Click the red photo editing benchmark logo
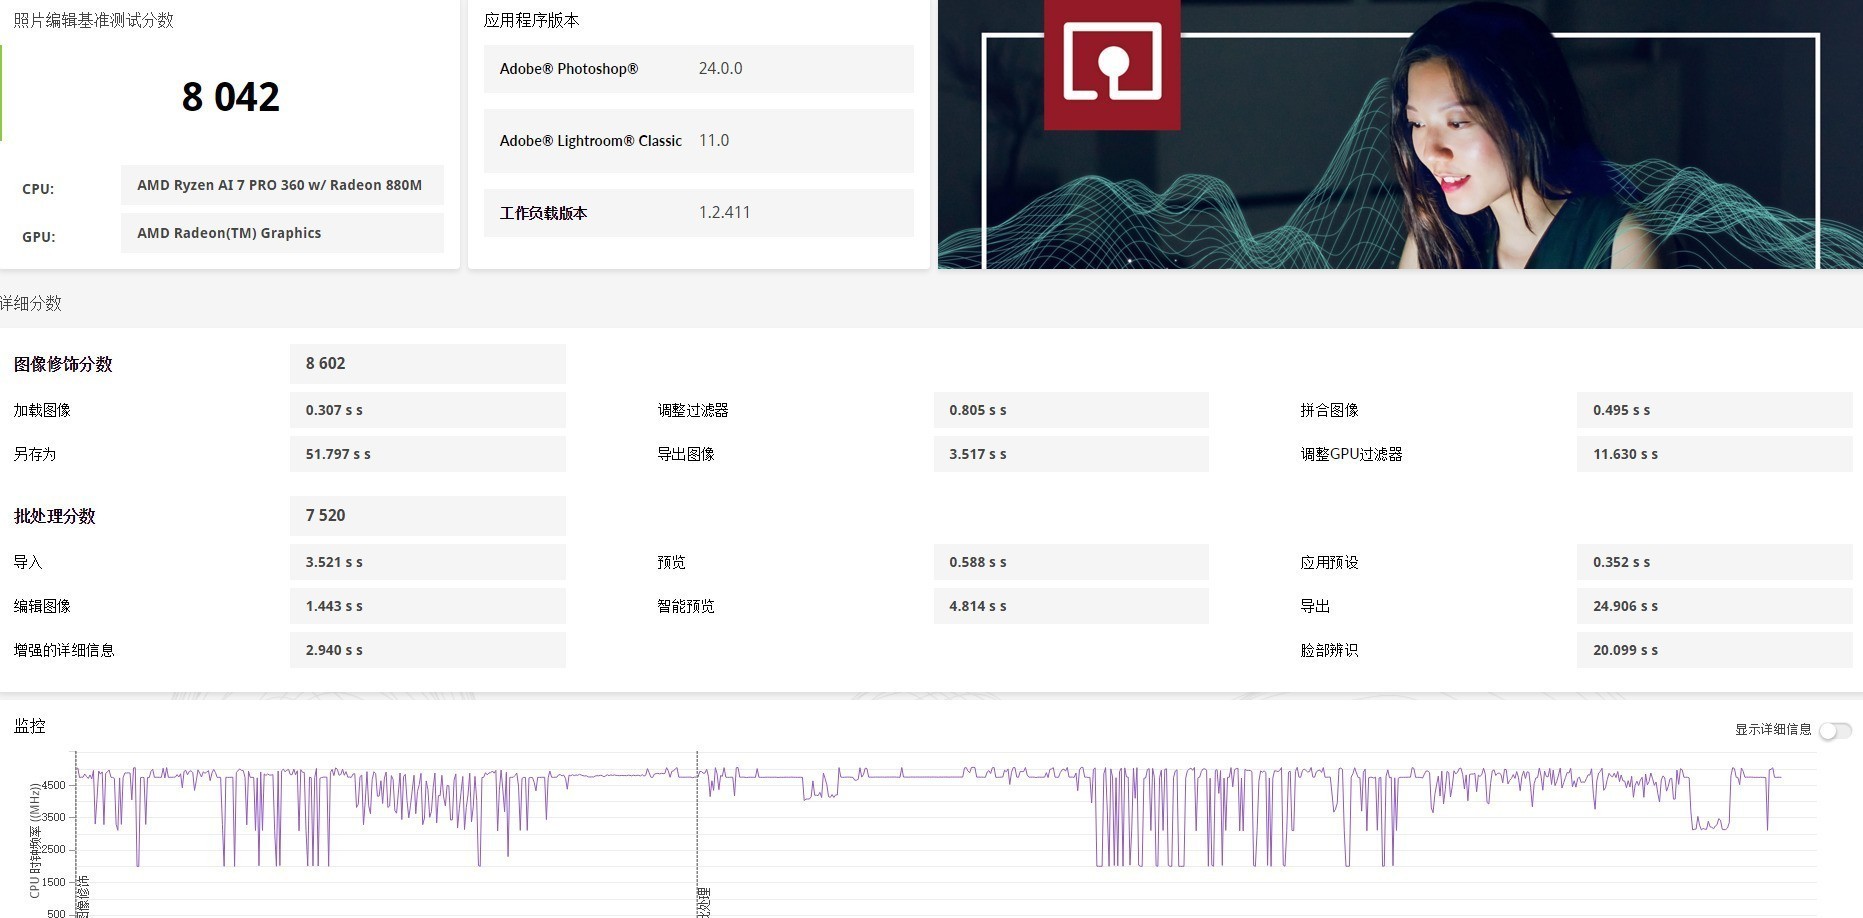 (1111, 63)
